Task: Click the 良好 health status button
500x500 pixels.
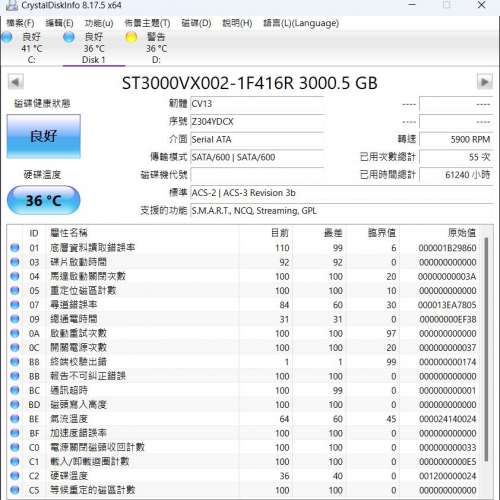Action: pos(44,136)
